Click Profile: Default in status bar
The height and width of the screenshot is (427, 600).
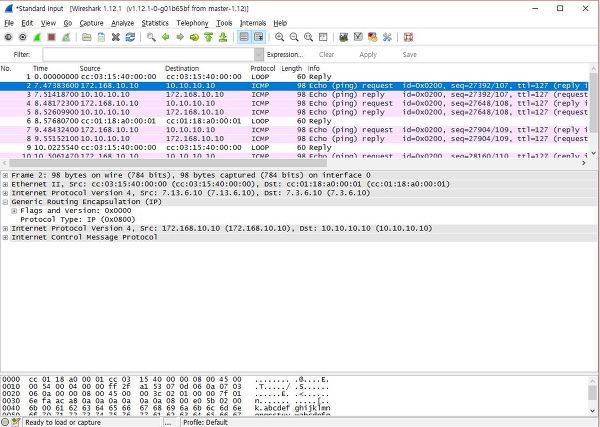click(x=205, y=422)
